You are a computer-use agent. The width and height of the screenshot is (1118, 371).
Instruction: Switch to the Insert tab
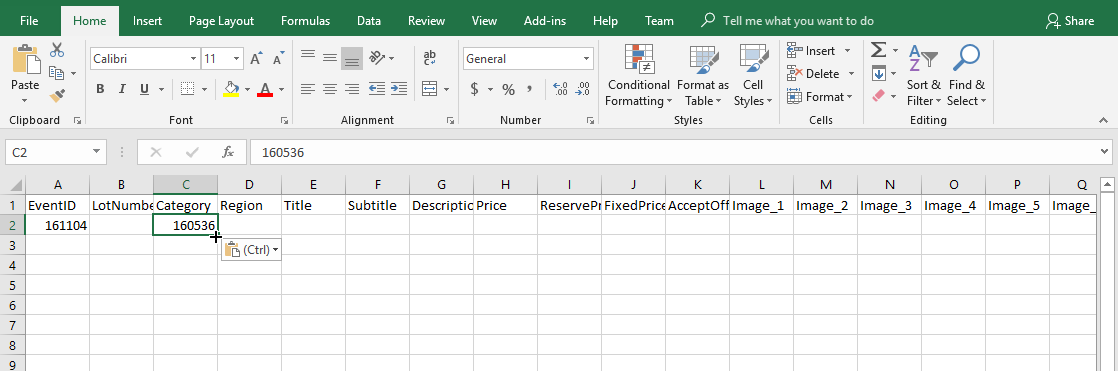tap(147, 21)
